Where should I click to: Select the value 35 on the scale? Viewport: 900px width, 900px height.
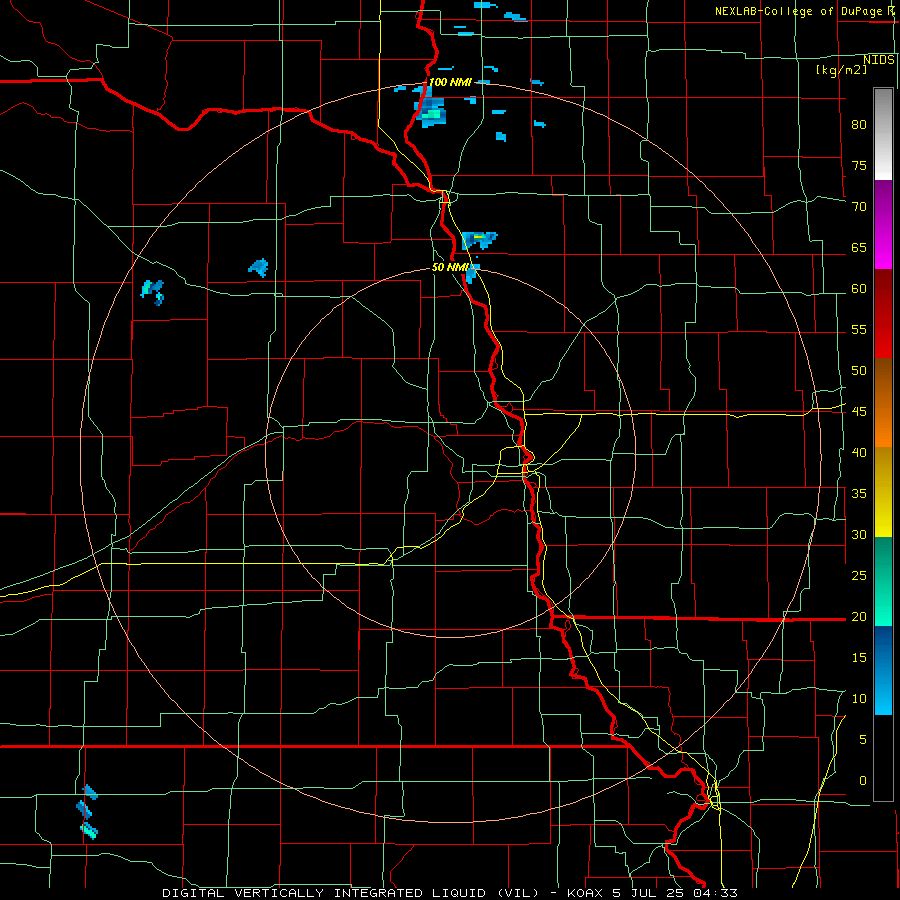pos(859,494)
